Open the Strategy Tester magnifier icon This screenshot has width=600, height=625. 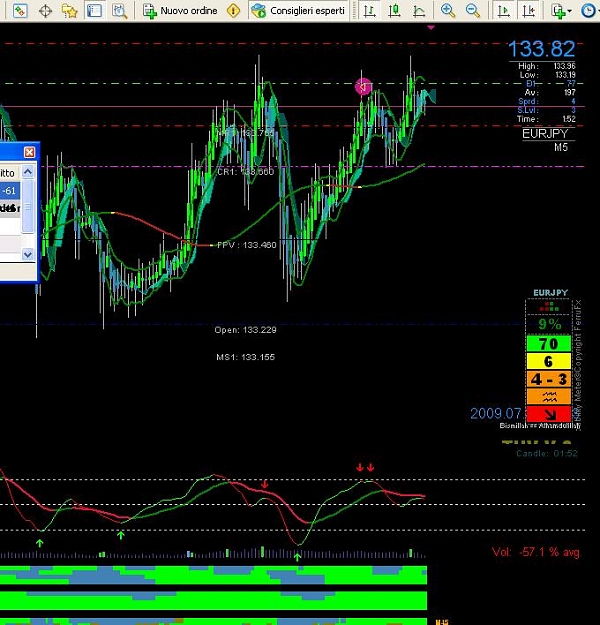119,11
